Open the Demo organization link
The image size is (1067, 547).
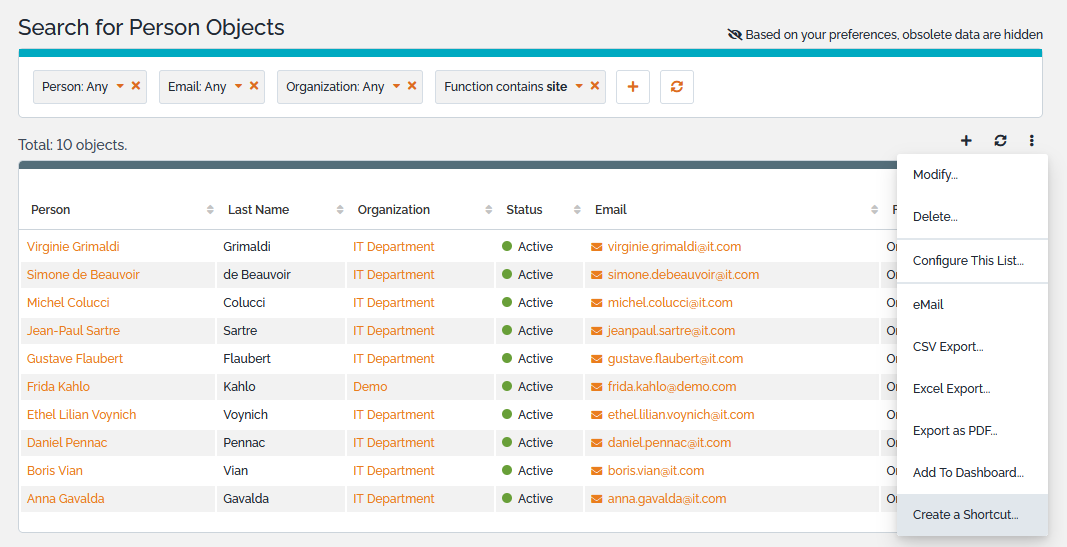click(370, 387)
